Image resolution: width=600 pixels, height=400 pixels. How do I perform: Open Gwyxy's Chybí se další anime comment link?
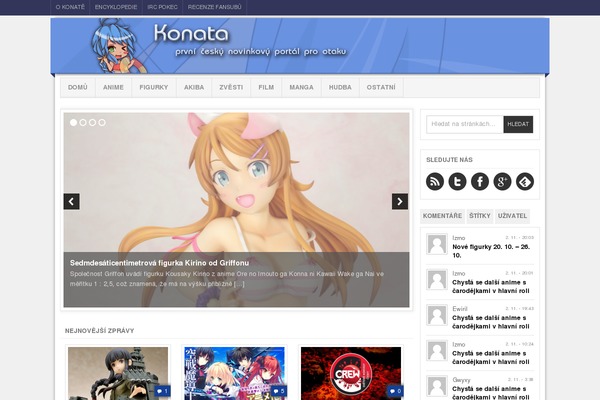[x=491, y=393]
